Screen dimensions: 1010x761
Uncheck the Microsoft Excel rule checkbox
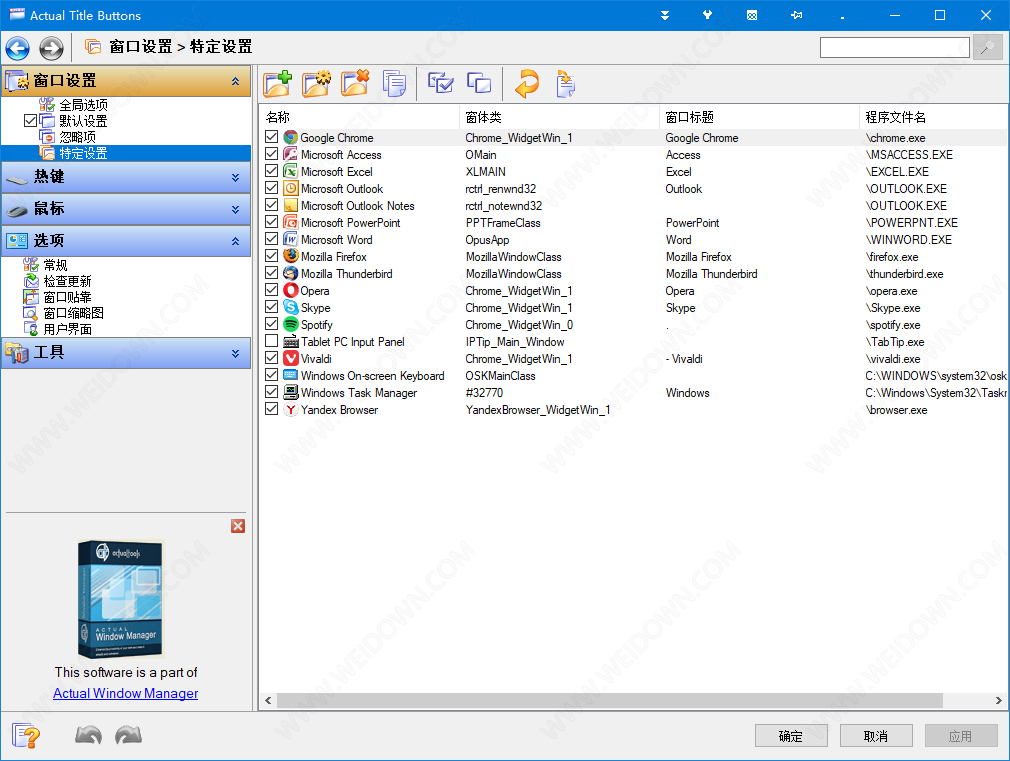pyautogui.click(x=271, y=171)
